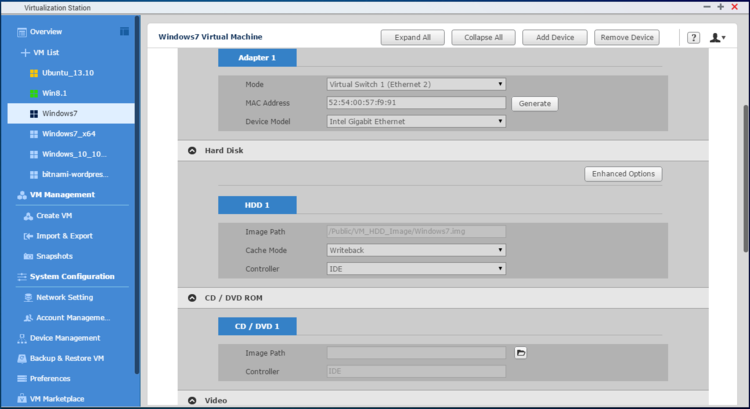750x409 pixels.
Task: Collapse the Video section
Action: pyautogui.click(x=192, y=401)
